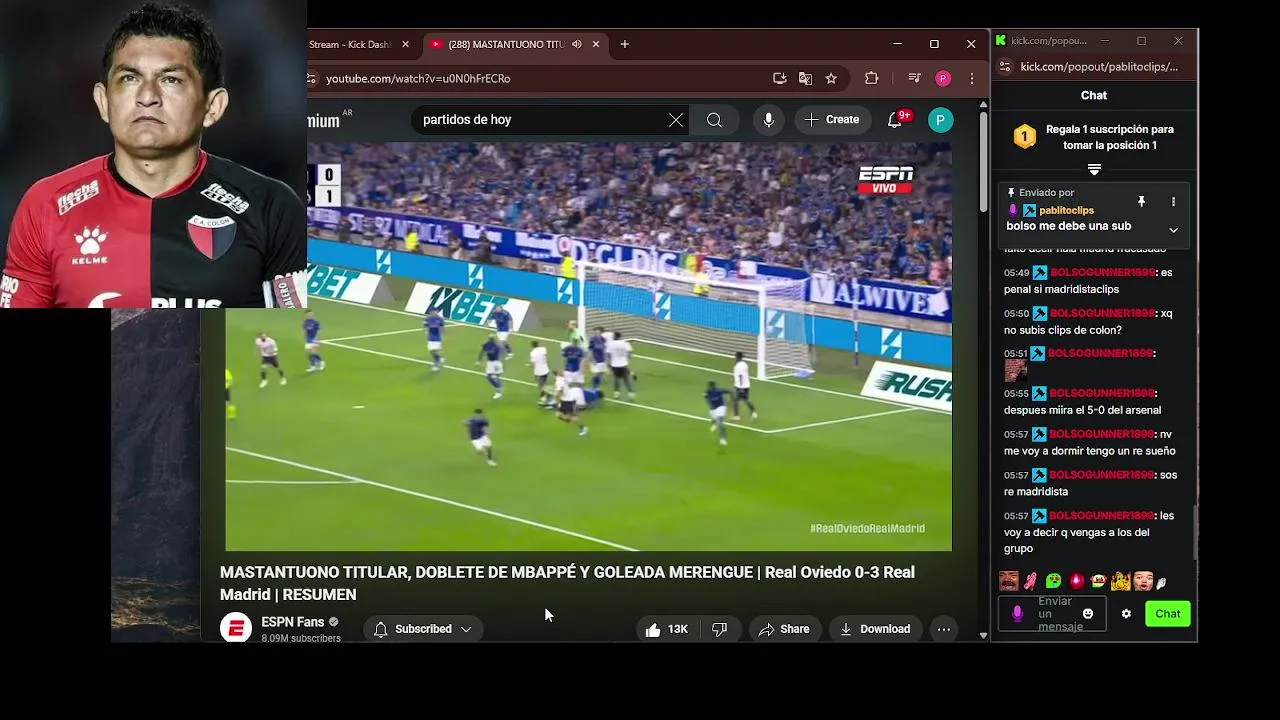Click message 'despues miira el 5-0 del arsenal'
The image size is (1280, 720).
click(x=1082, y=402)
